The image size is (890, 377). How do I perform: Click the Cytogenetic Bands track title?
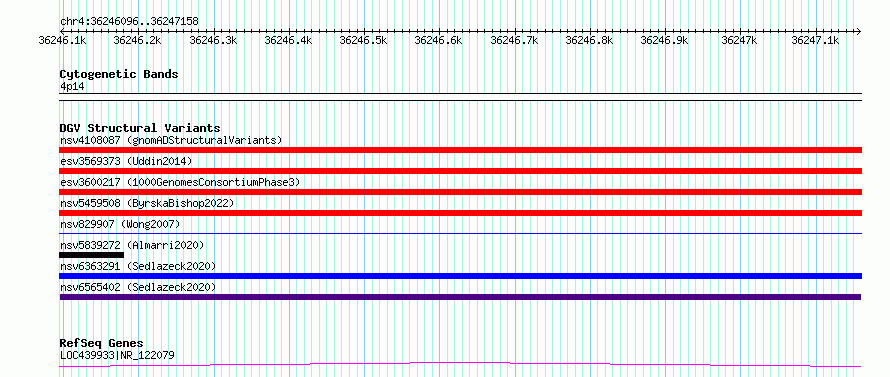119,74
